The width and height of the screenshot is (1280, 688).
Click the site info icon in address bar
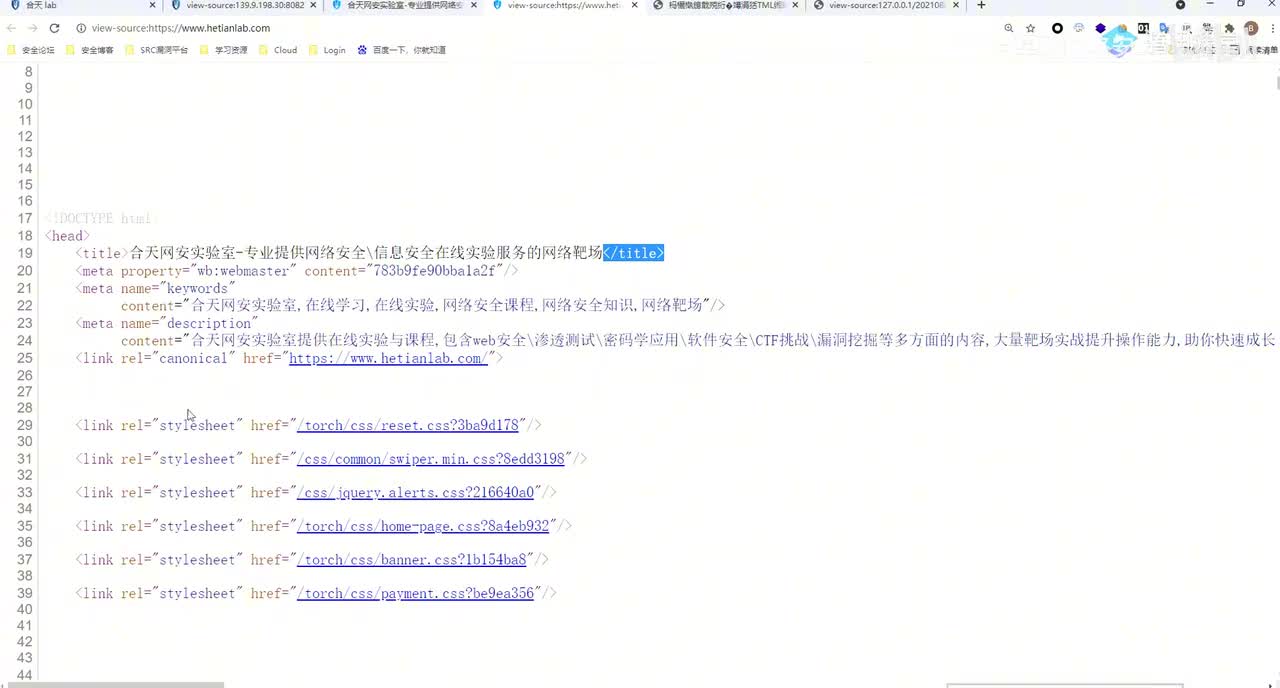point(81,28)
